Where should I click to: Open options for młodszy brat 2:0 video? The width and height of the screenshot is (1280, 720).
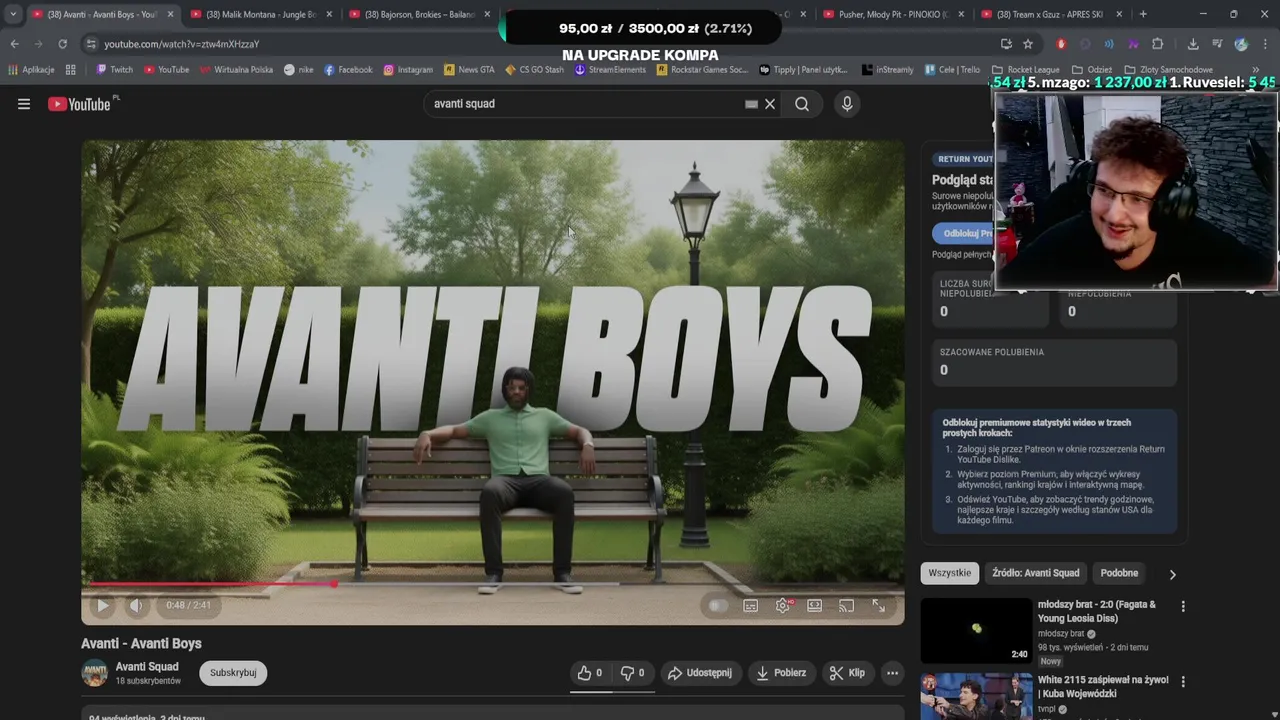click(1183, 606)
